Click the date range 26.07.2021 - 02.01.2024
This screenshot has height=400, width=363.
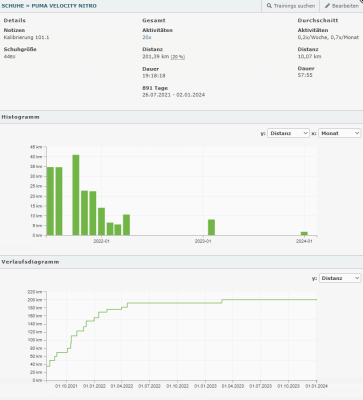(174, 95)
